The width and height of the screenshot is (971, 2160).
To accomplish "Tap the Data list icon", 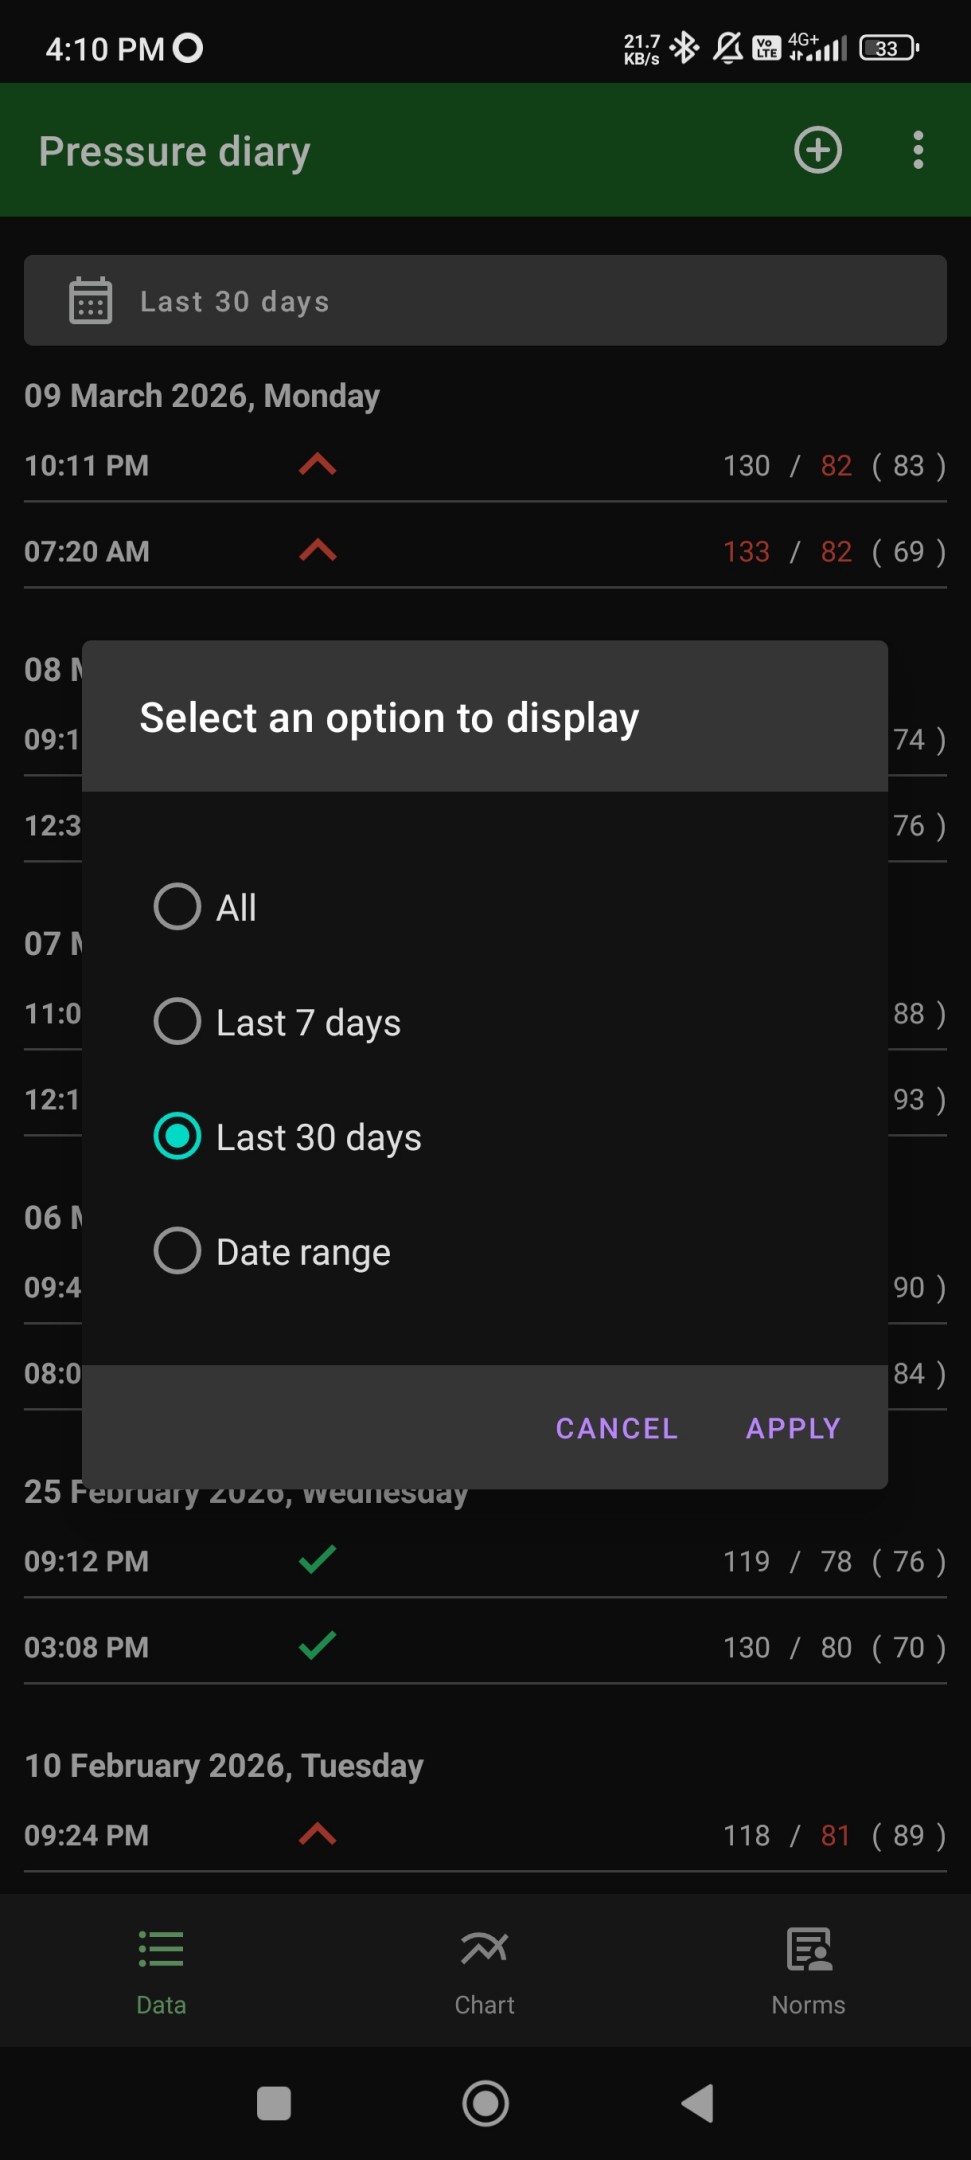I will pyautogui.click(x=161, y=1950).
